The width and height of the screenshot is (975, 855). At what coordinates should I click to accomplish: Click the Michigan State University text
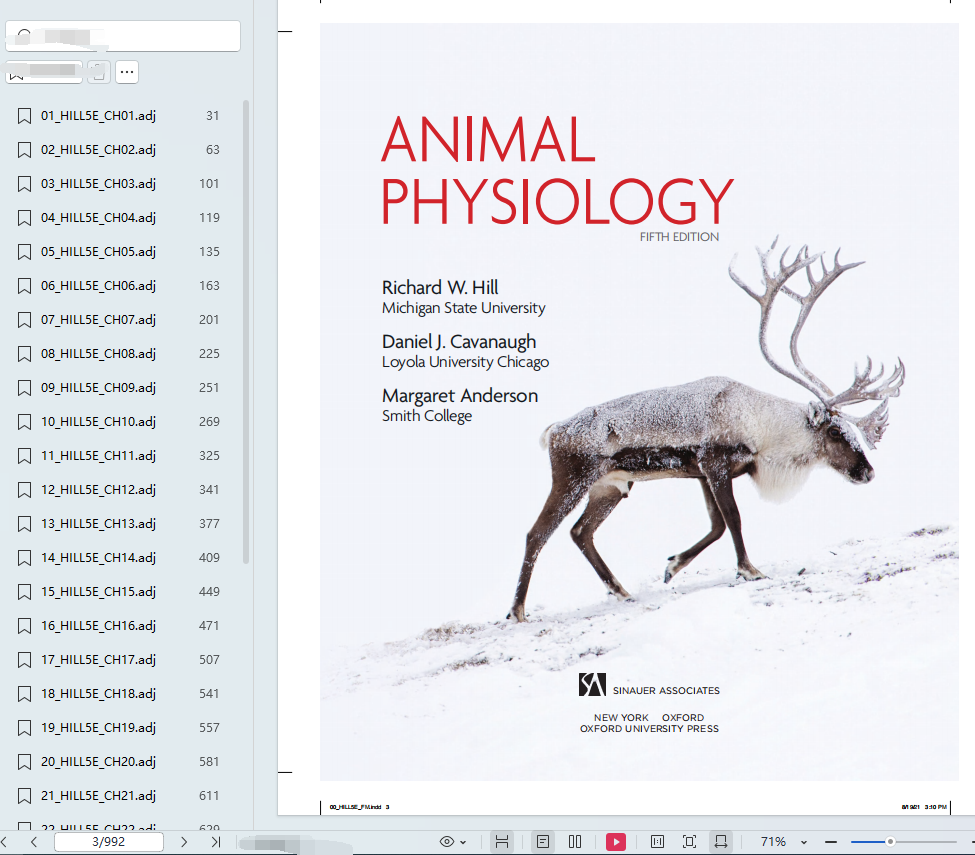pyautogui.click(x=464, y=308)
